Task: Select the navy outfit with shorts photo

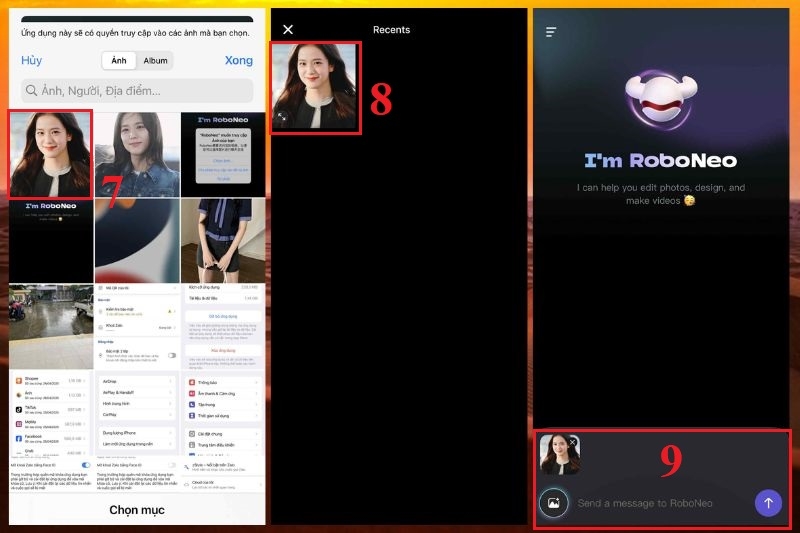Action: pyautogui.click(x=223, y=241)
